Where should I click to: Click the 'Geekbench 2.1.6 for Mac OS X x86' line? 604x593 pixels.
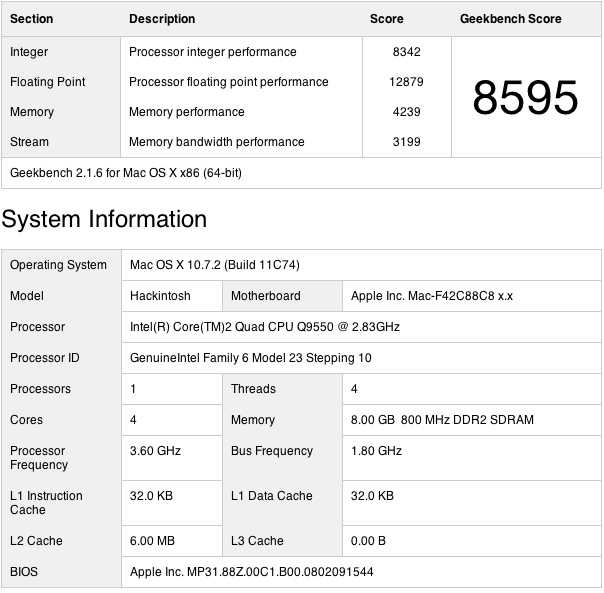(126, 173)
